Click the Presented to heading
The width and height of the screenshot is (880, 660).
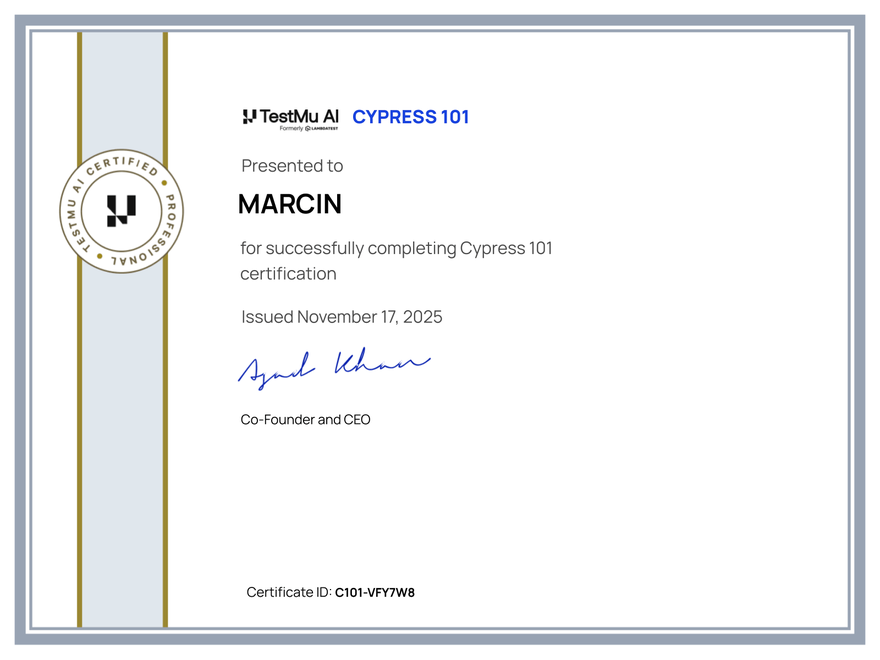click(292, 166)
